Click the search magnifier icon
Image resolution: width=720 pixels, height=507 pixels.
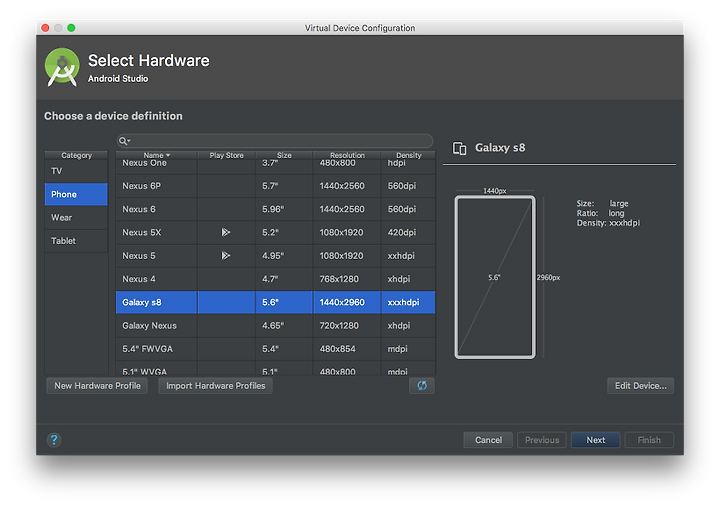[124, 141]
